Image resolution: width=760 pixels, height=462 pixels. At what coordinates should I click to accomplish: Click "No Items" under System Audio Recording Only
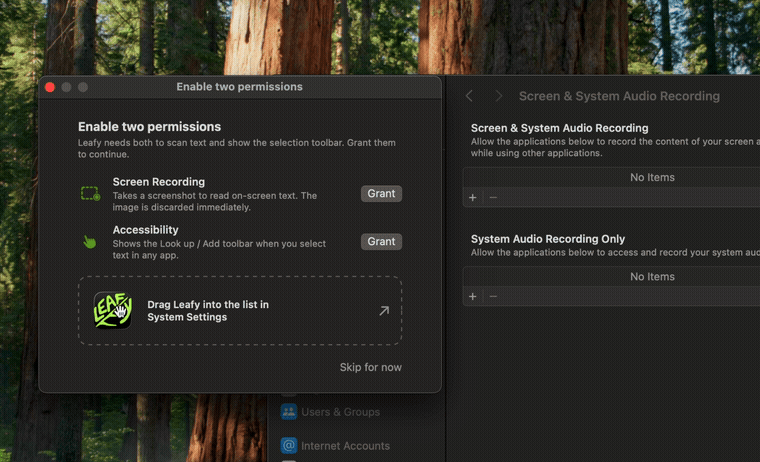(x=652, y=276)
